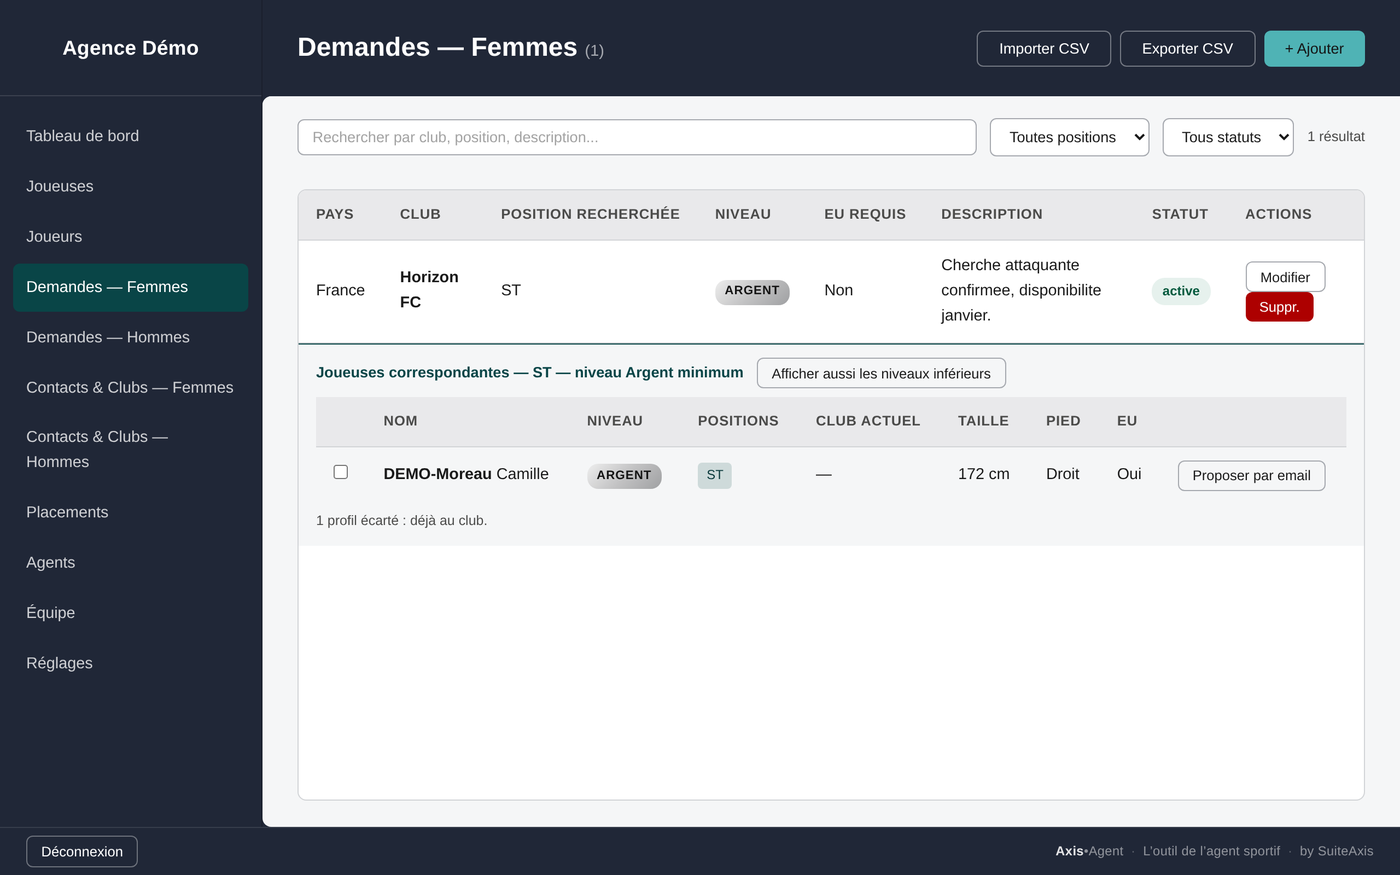Delete Horizon FC request via Suppr.

(1279, 307)
